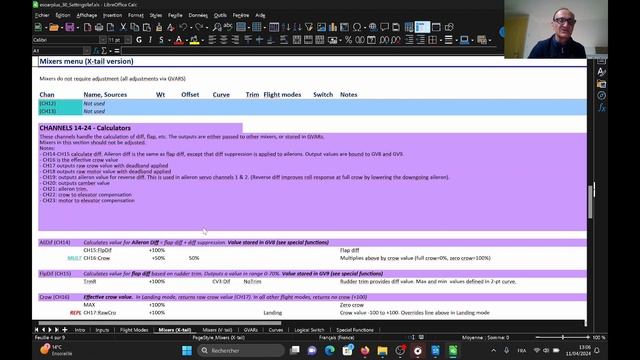Viewport: 640px width, 360px height.
Task: Add a new sheet with the plus button
Action: [64, 330]
